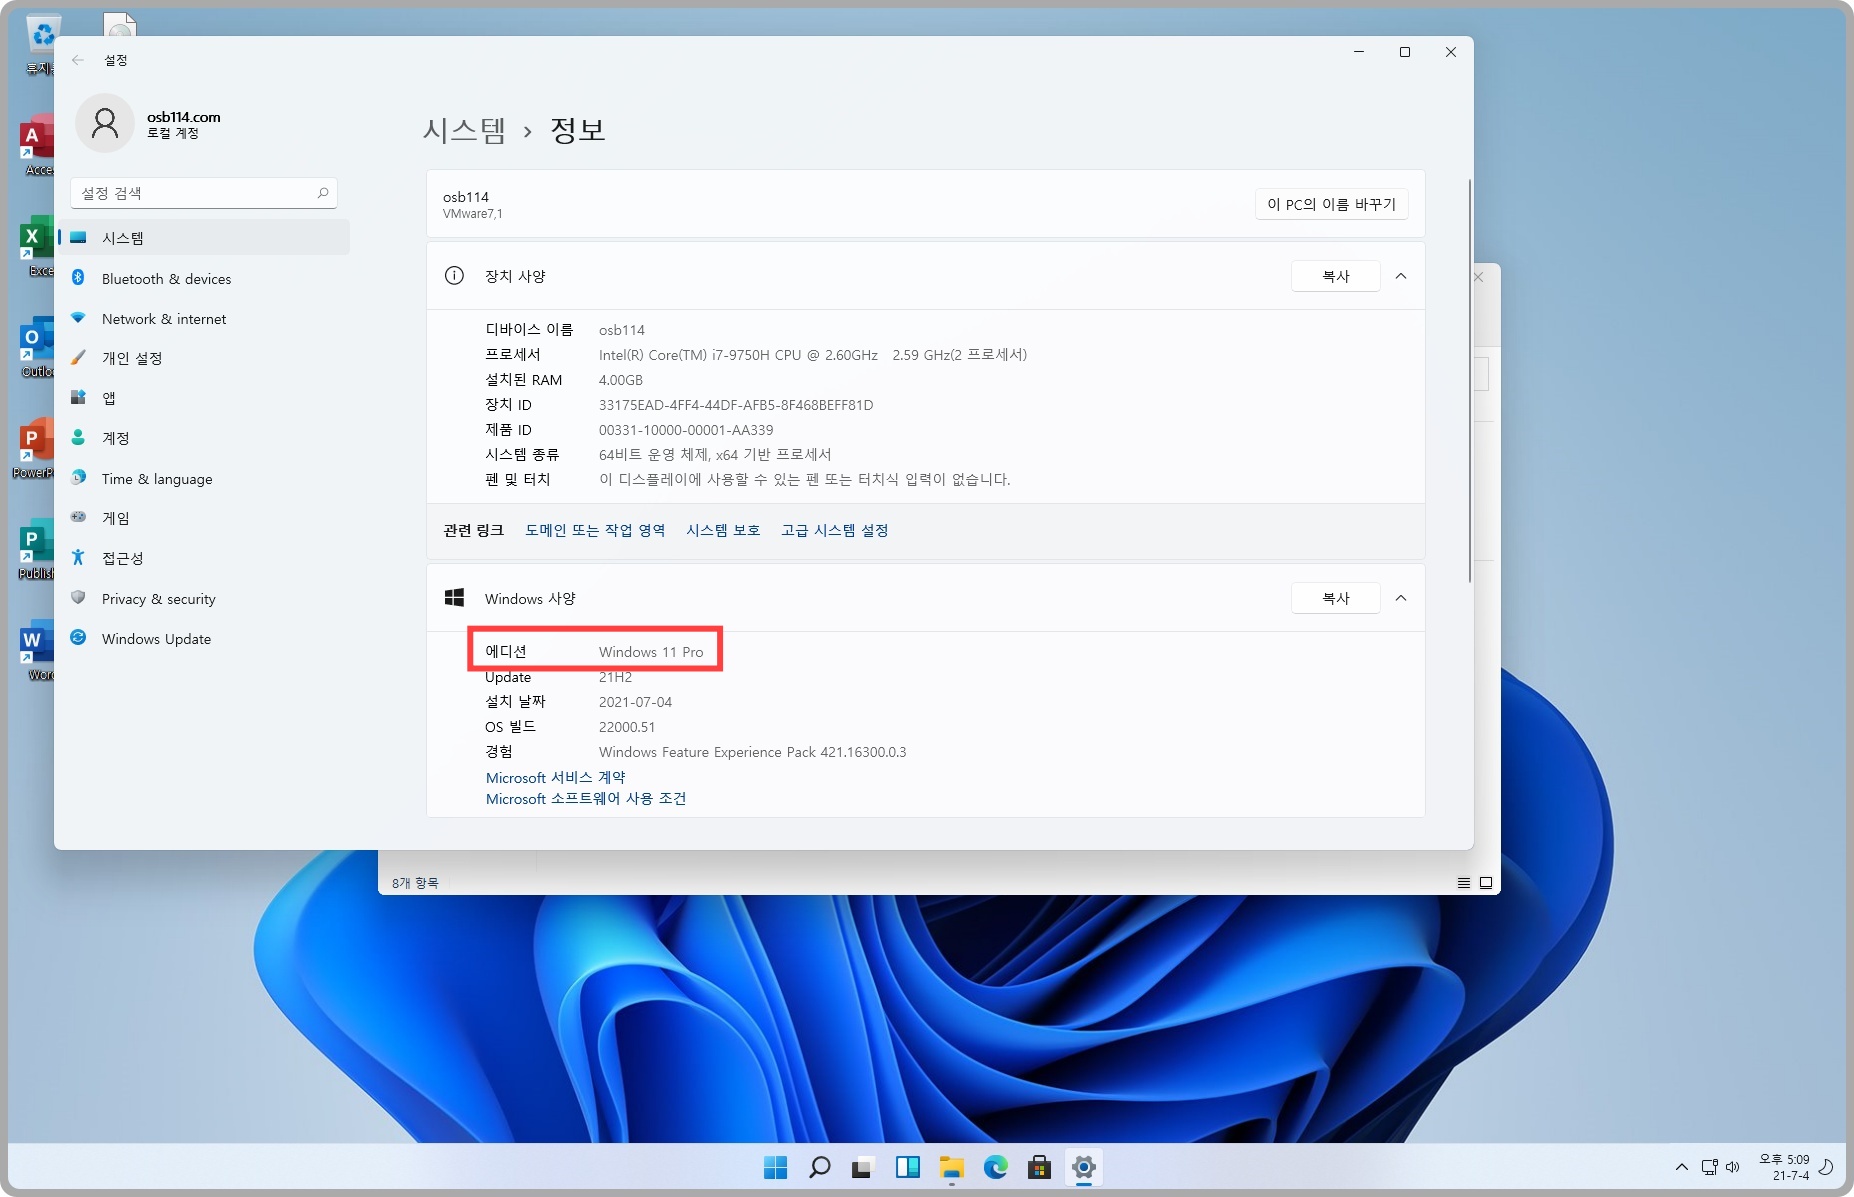Open the 시스템 보호 link
This screenshot has width=1854, height=1197.
tap(723, 530)
